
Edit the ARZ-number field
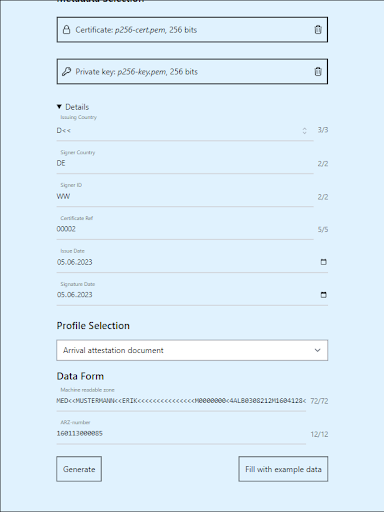tap(181, 433)
